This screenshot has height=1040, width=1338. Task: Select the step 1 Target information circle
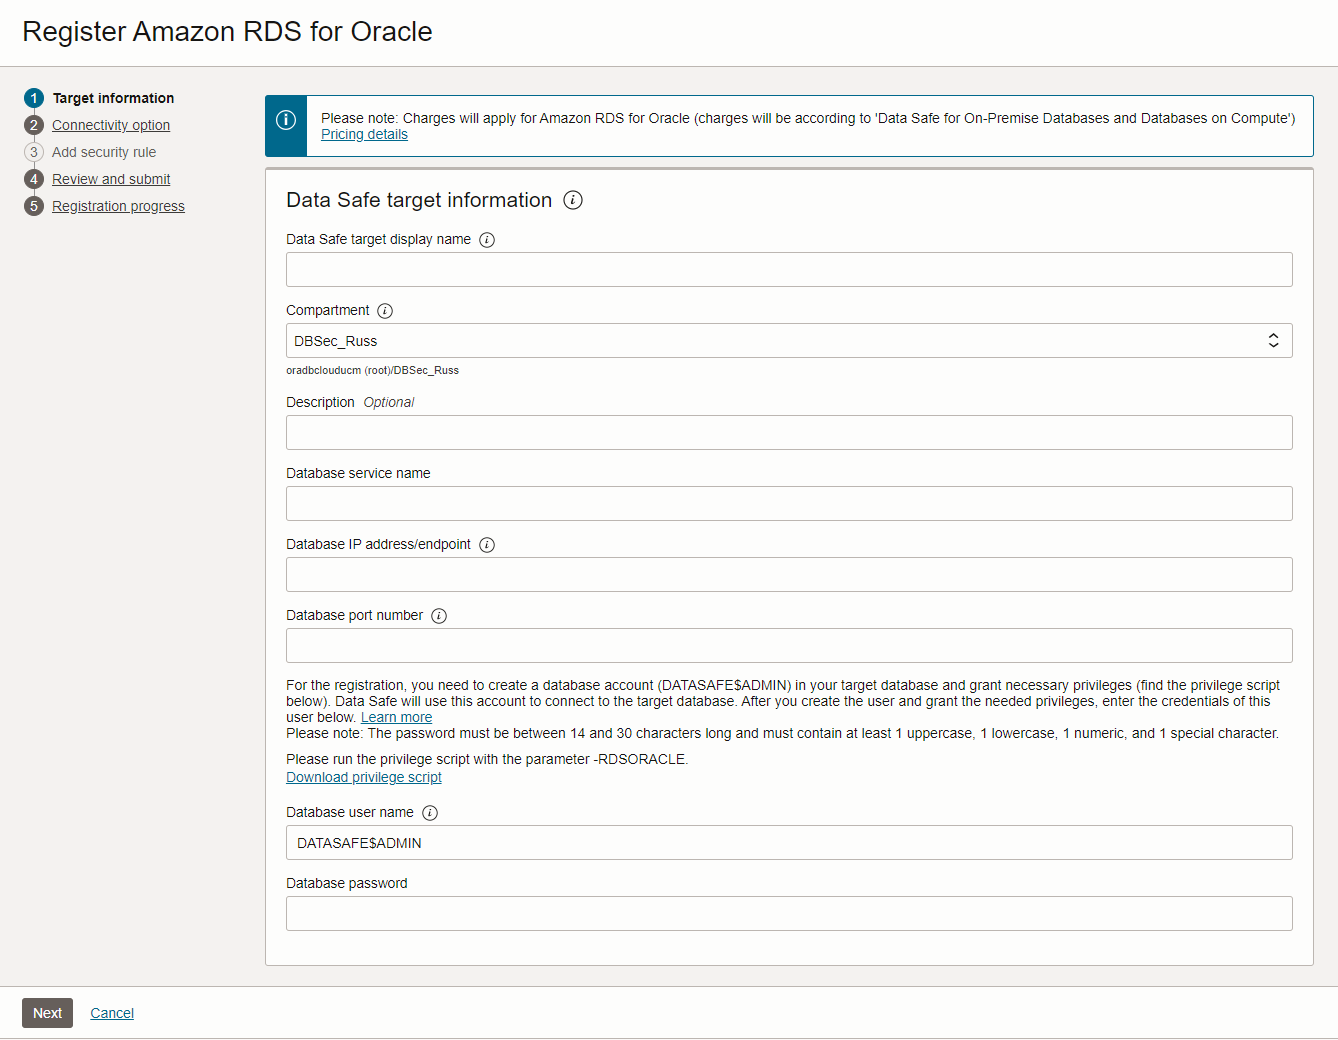(x=33, y=97)
